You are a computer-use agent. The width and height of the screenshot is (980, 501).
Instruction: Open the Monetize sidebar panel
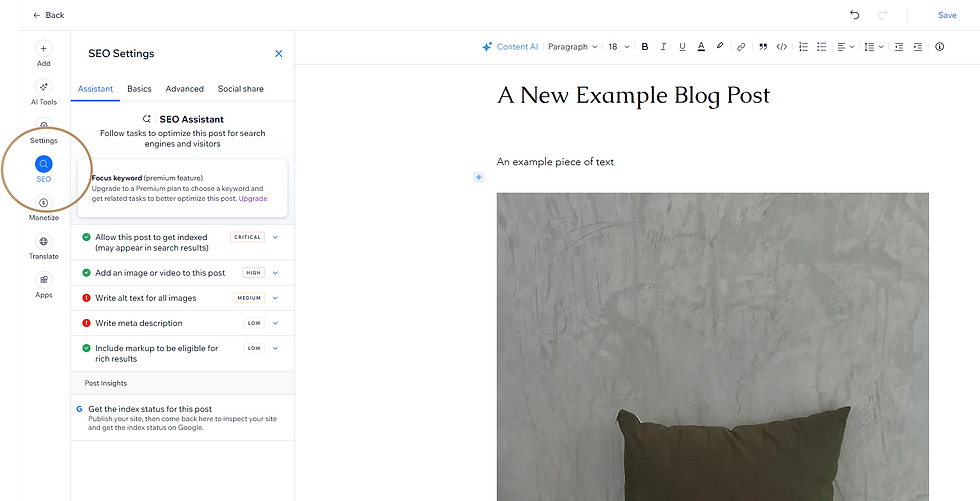(x=44, y=209)
